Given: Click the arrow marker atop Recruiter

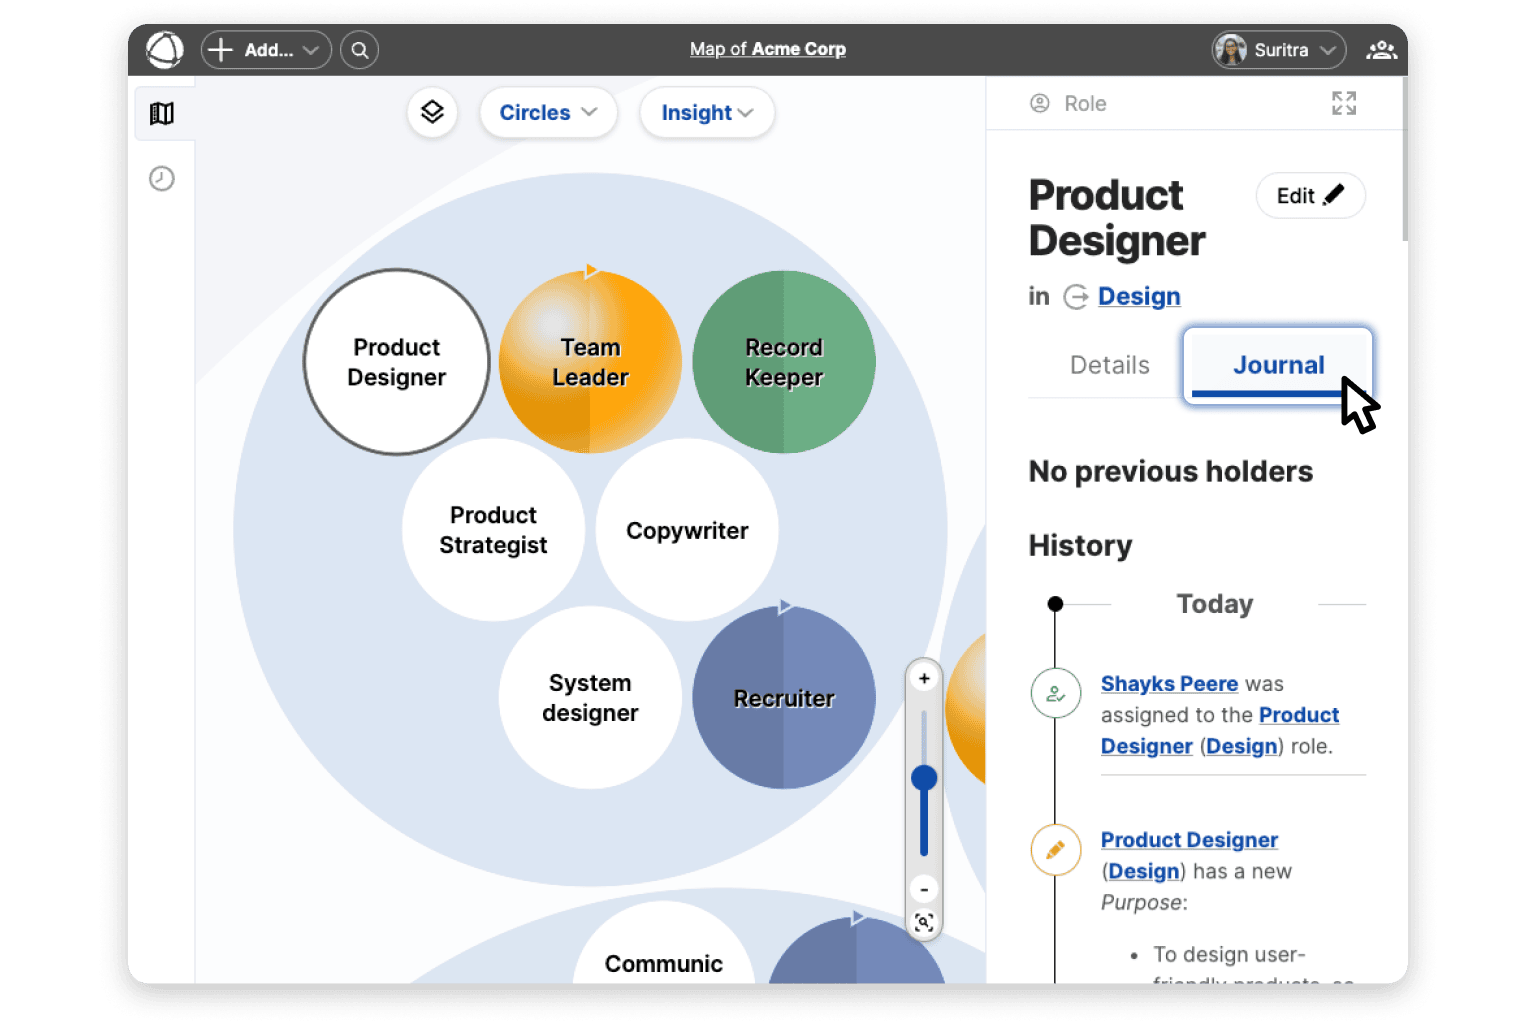Looking at the screenshot, I should (785, 606).
